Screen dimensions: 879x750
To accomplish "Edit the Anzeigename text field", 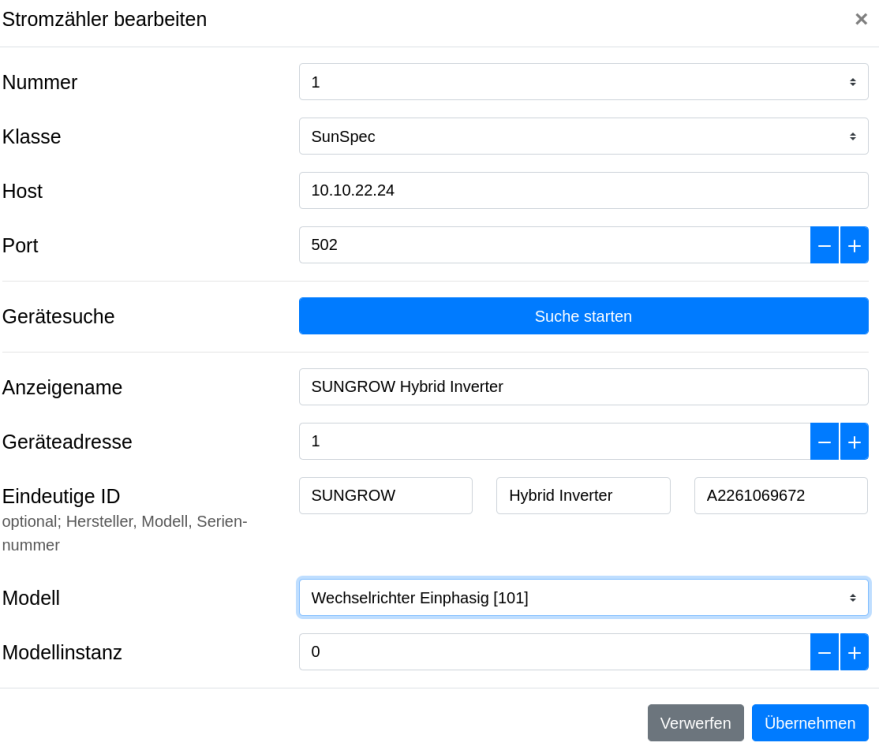I will tap(583, 387).
